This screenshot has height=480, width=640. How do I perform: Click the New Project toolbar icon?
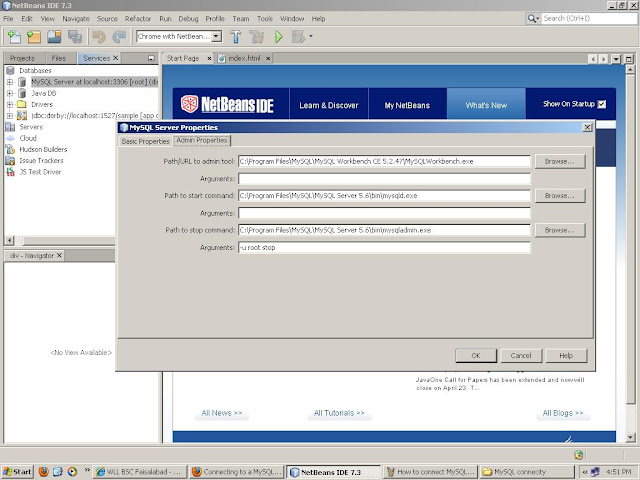click(x=34, y=37)
